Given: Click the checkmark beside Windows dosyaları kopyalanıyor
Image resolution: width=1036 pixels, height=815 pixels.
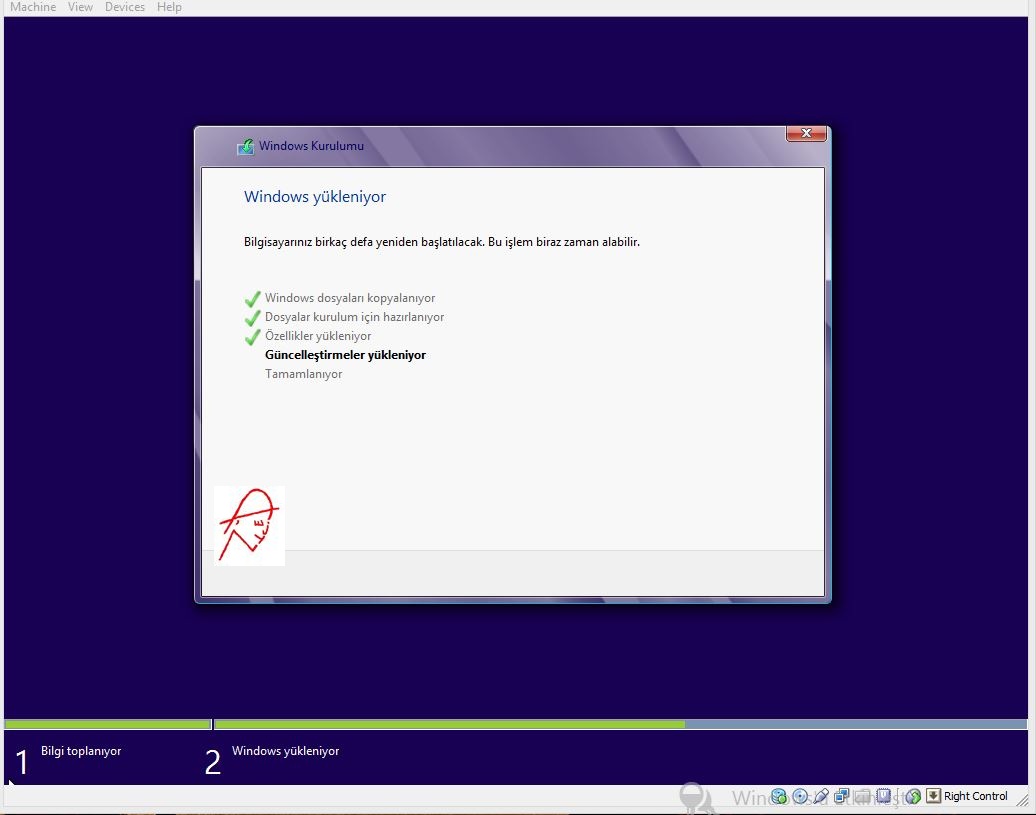Looking at the screenshot, I should click(252, 299).
